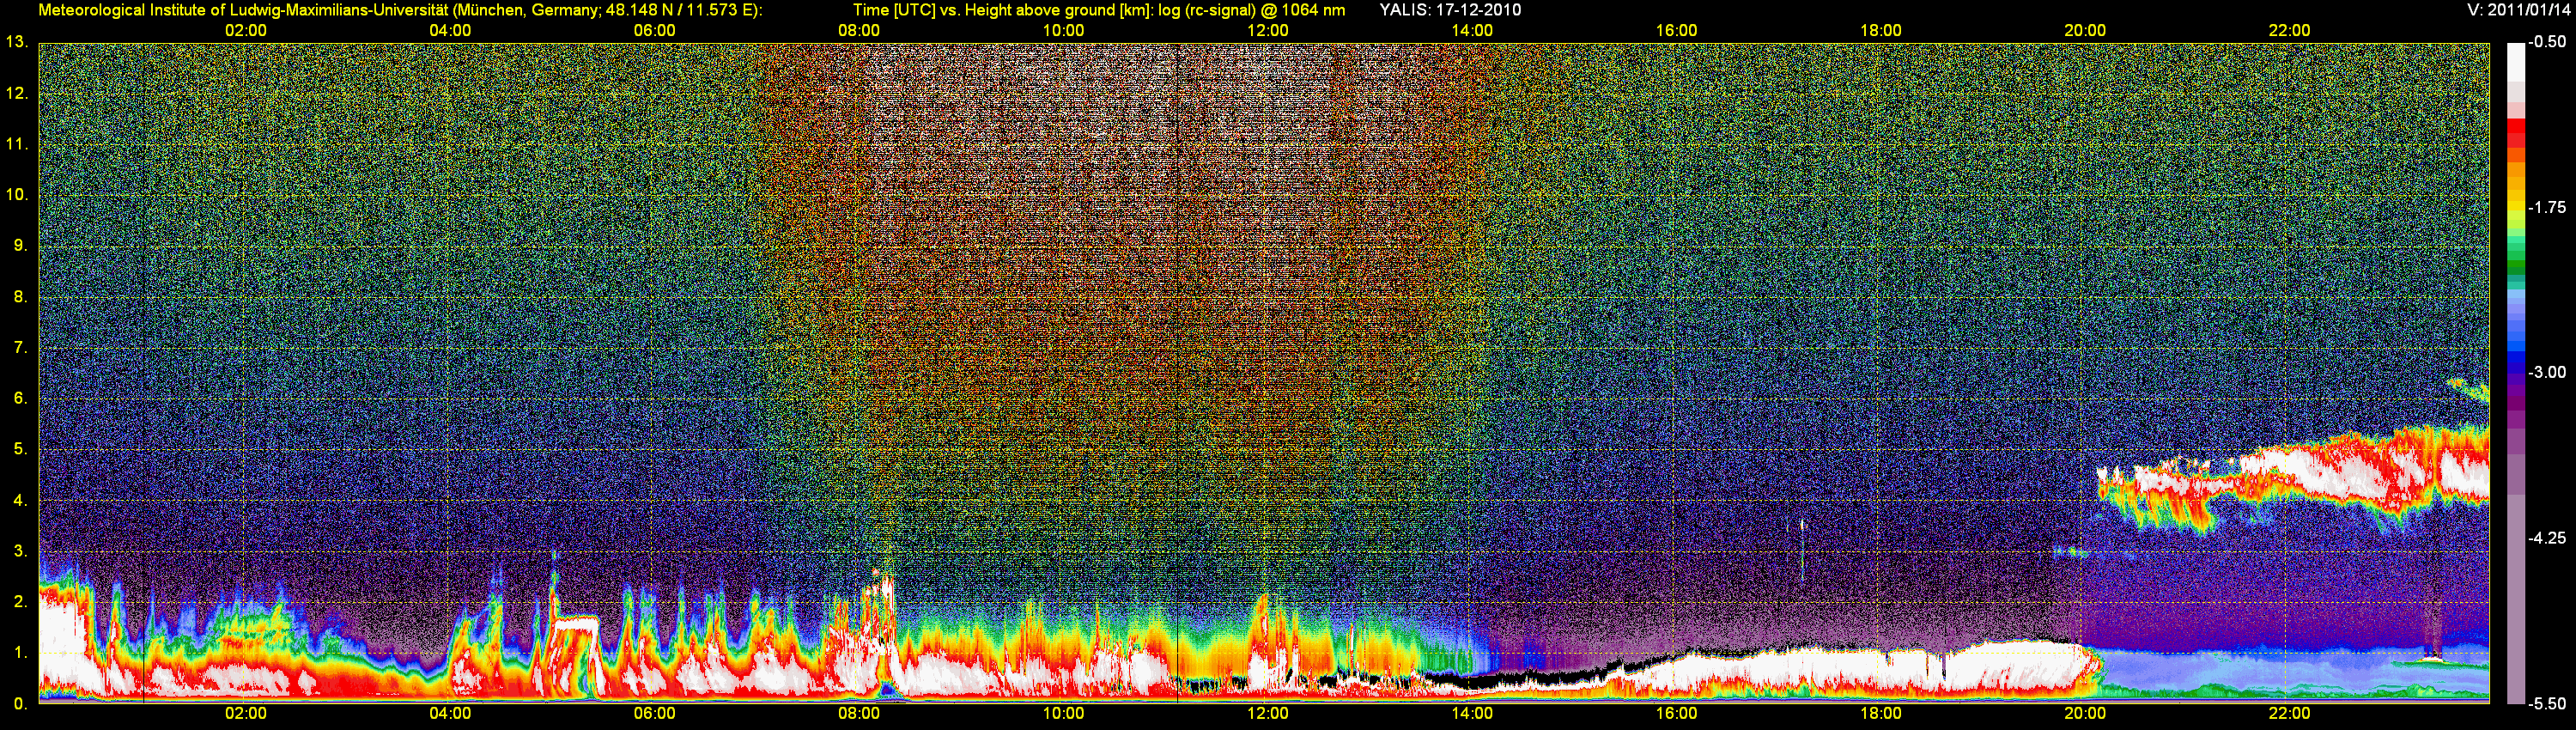Click the '9.' height axis label

(x=21, y=246)
